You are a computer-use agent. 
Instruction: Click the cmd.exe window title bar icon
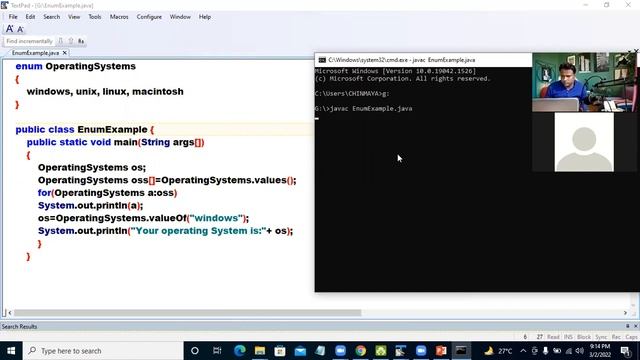coord(322,60)
